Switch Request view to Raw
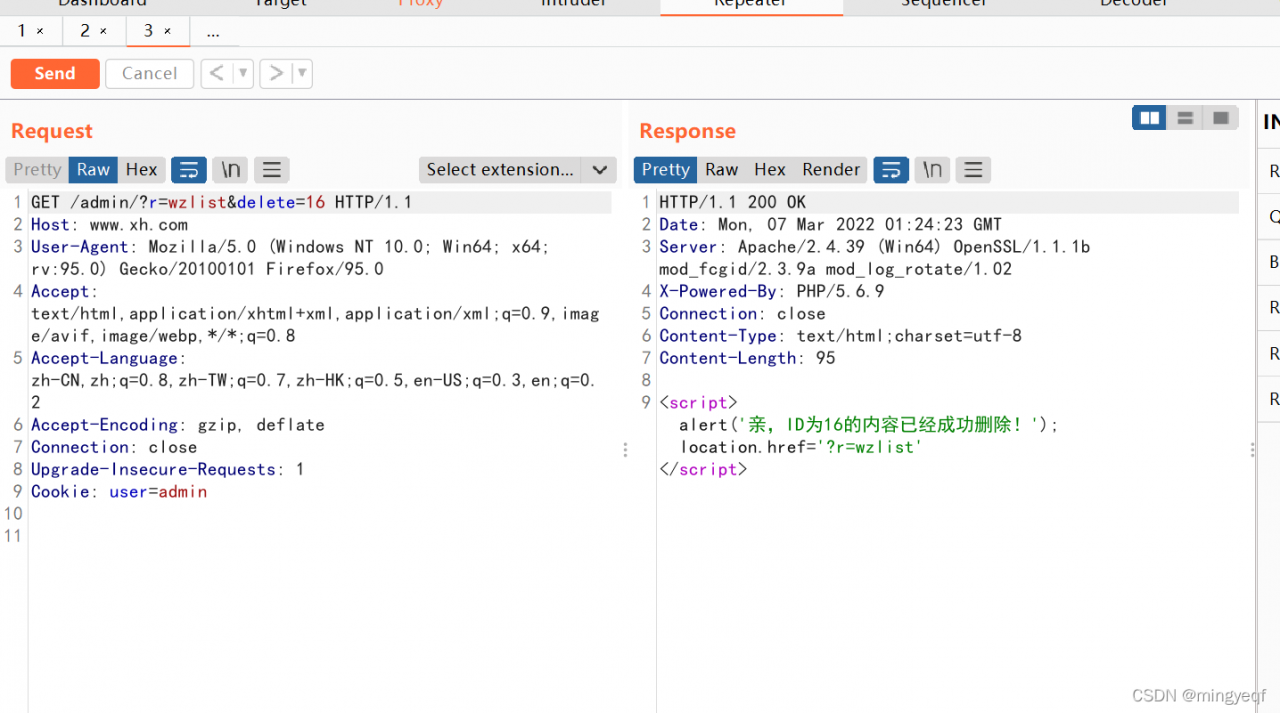Viewport: 1280px width, 713px height. click(93, 170)
